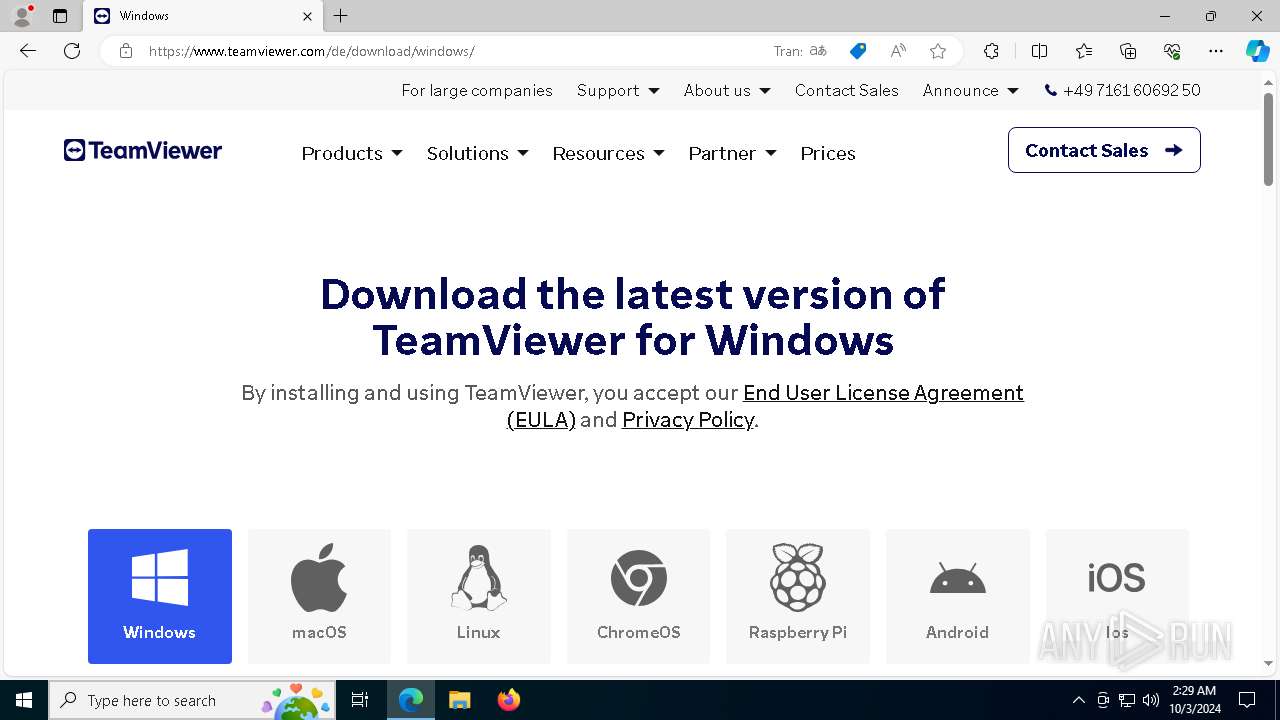
Task: Click the profile avatar icon
Action: click(22, 16)
